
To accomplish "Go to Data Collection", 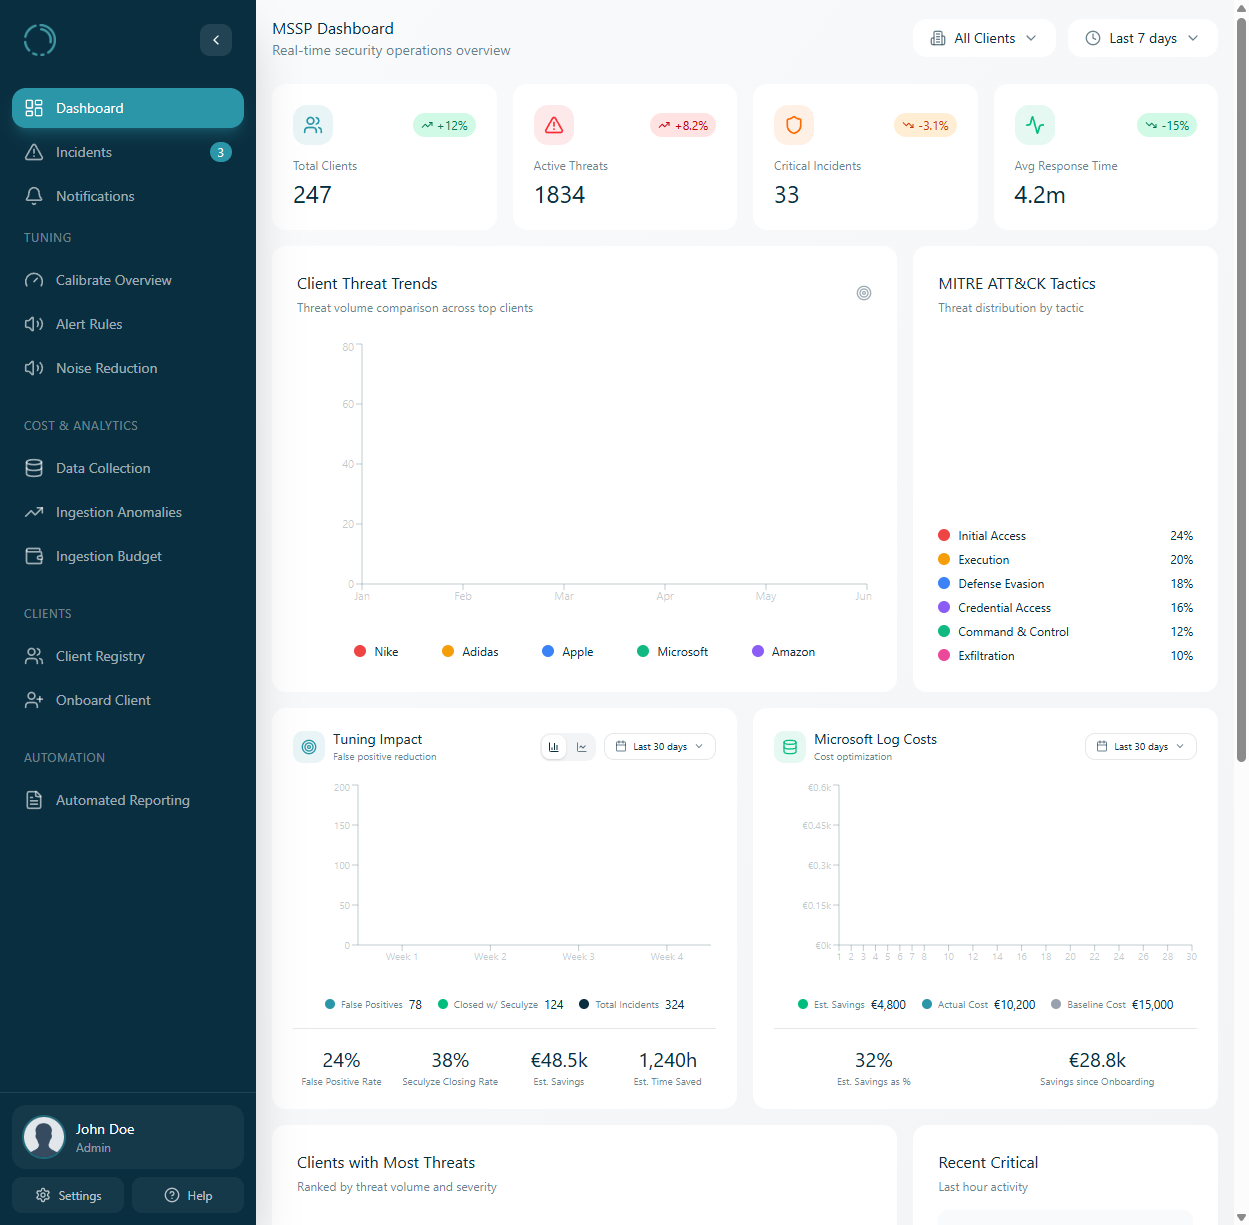I will (128, 468).
